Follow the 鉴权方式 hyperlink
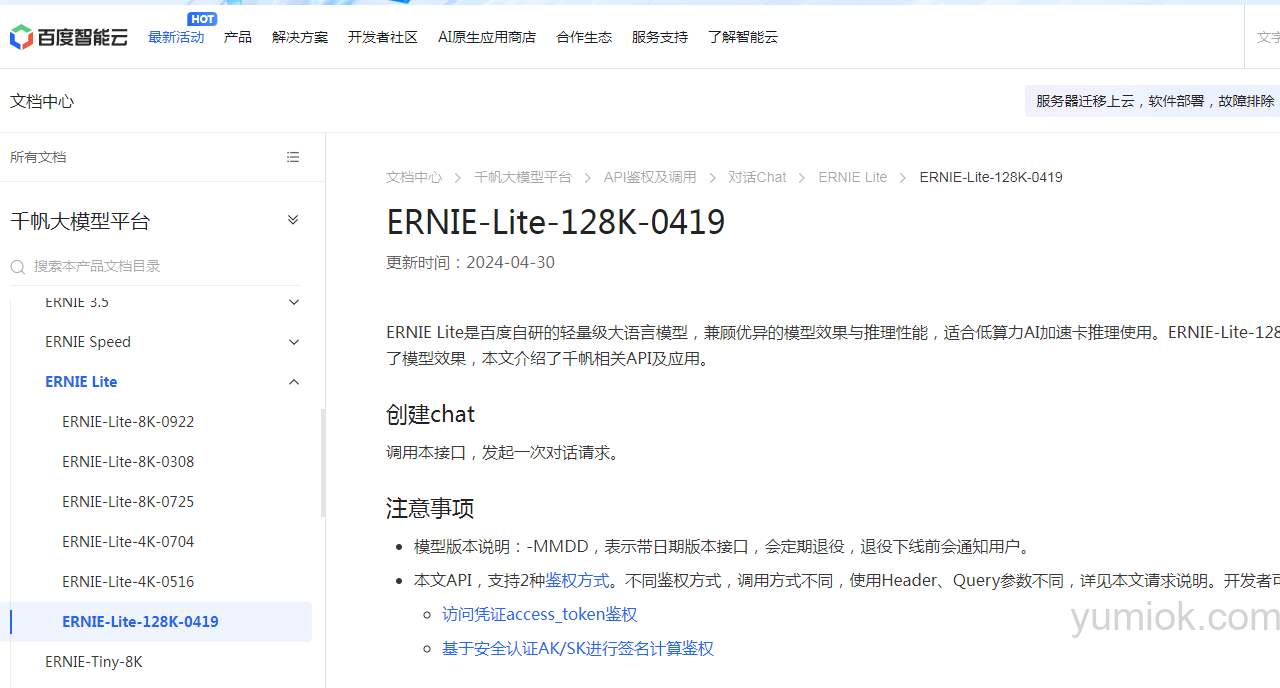Screen dimensions: 1280x688 (577, 580)
